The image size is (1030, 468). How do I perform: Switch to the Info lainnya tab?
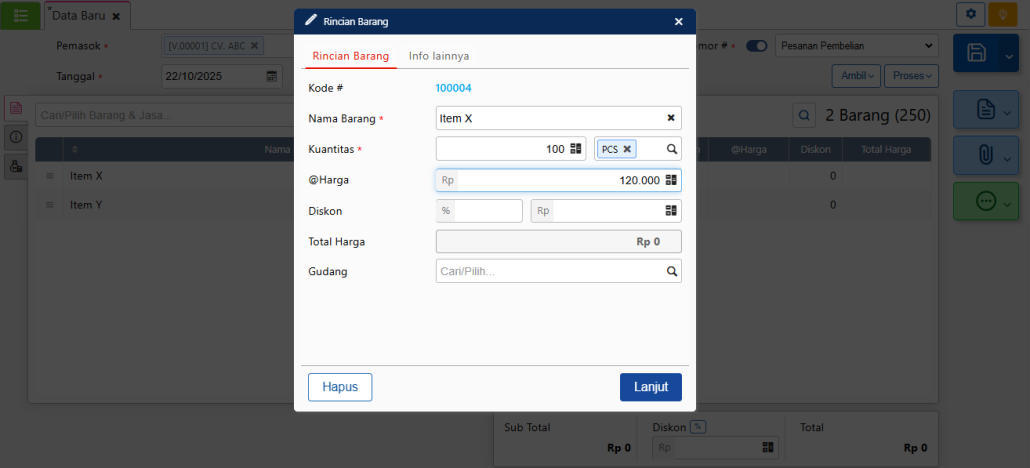[x=439, y=56]
